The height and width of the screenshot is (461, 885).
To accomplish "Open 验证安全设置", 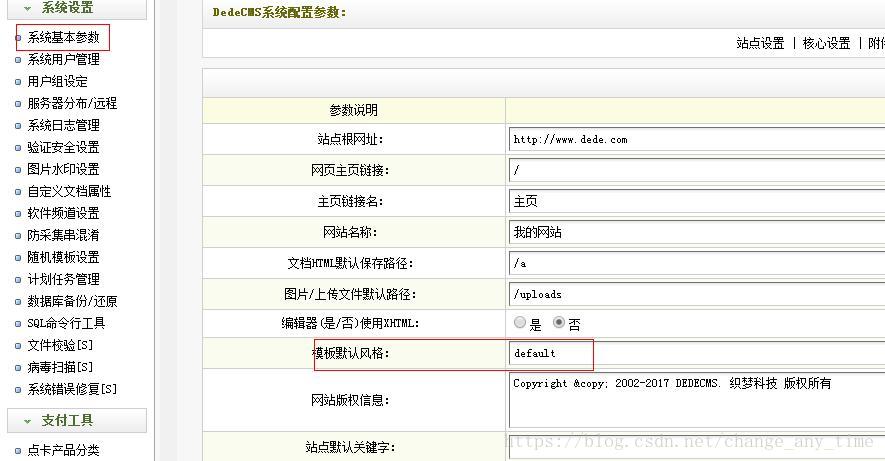I will (63, 147).
